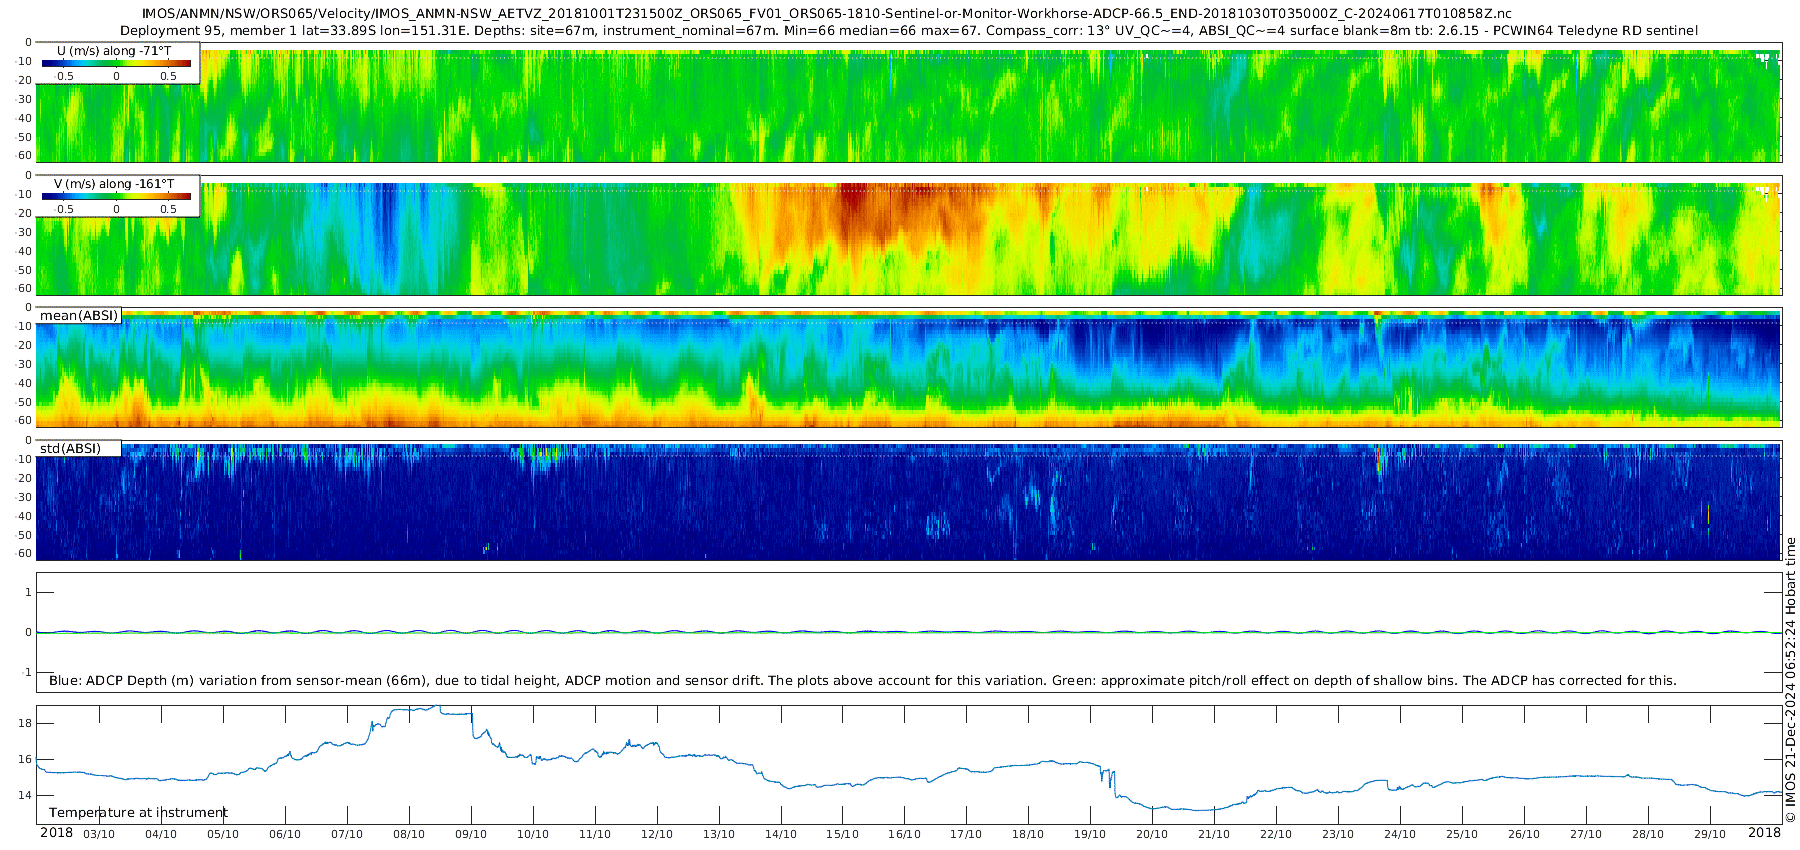Screen dimensions: 1800x850
Task: Click the 16/10 date tick label
Action: [904, 834]
